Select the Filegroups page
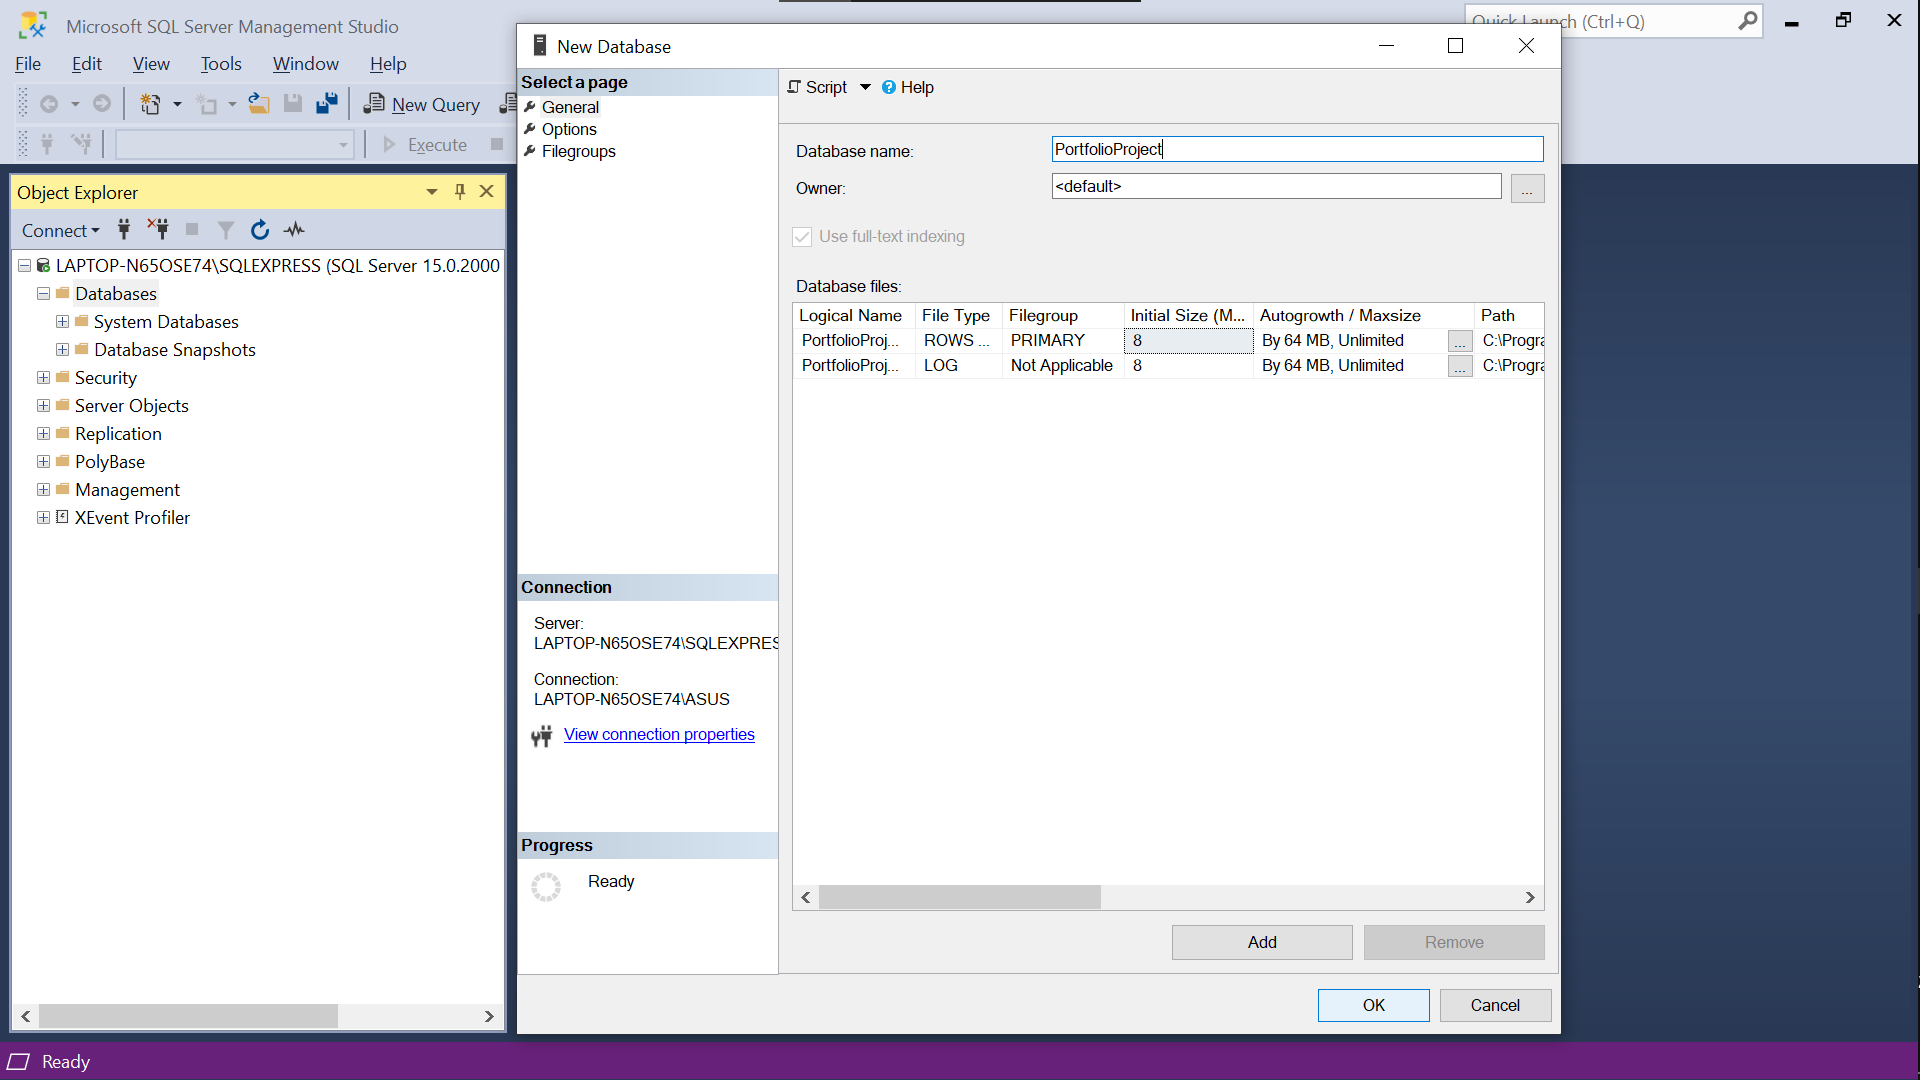This screenshot has width=1920, height=1080. [x=578, y=152]
